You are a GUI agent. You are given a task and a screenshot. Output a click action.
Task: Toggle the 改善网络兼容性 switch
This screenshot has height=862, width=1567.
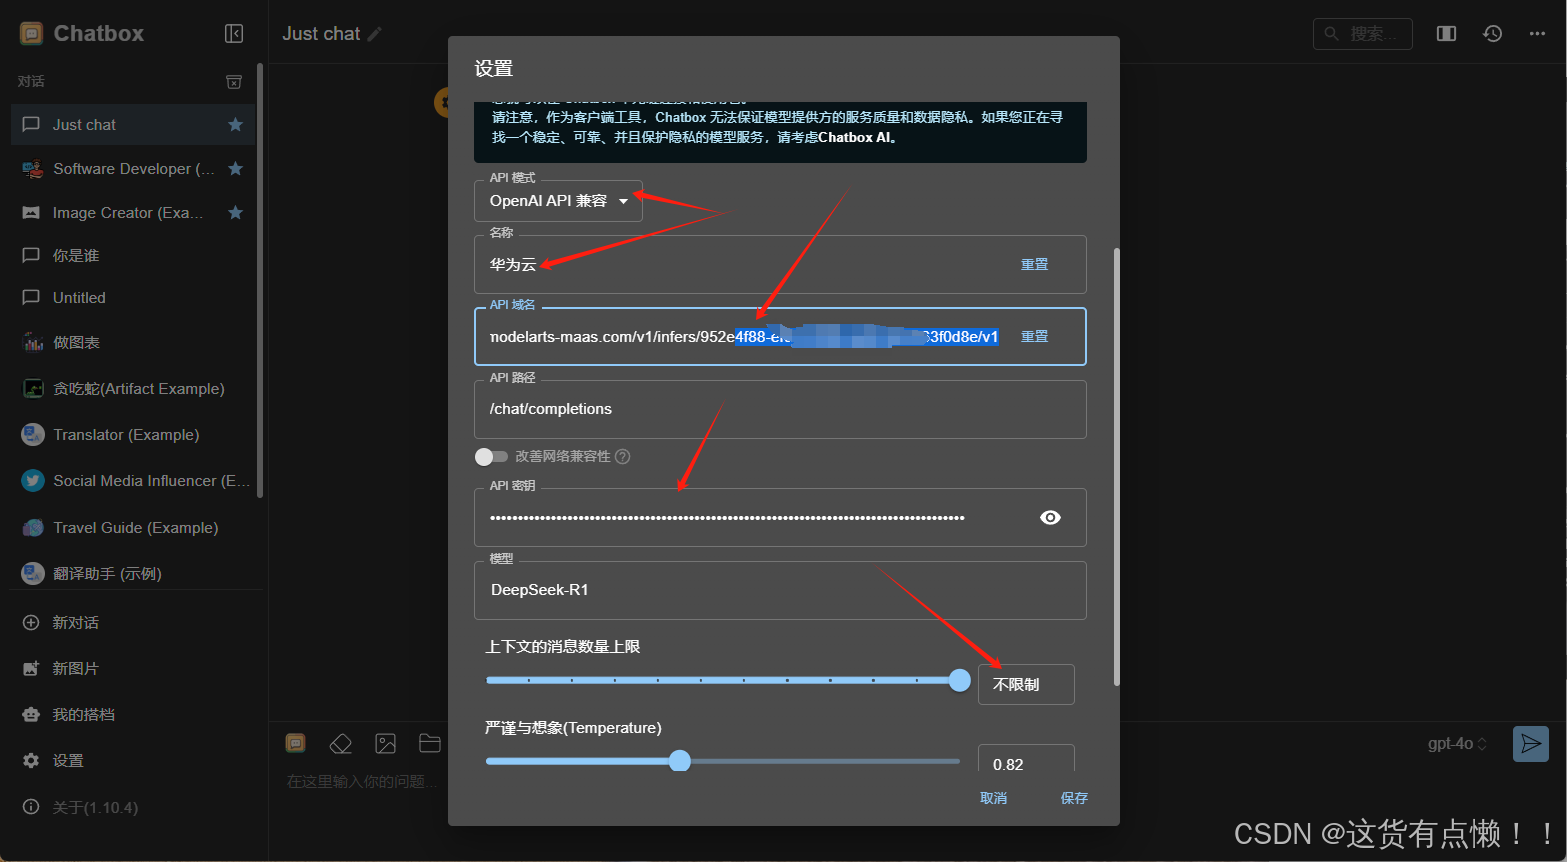491,457
